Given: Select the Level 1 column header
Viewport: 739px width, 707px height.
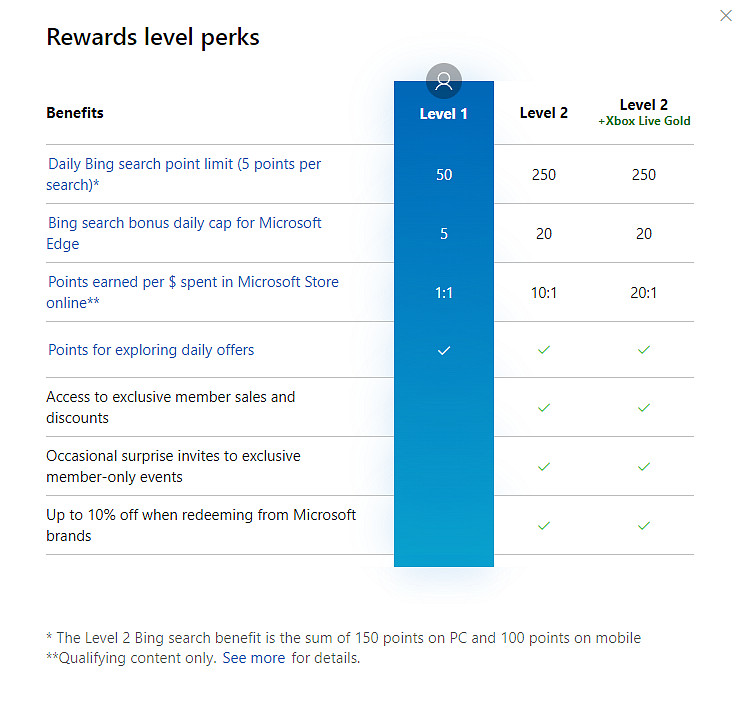Looking at the screenshot, I should (x=444, y=114).
